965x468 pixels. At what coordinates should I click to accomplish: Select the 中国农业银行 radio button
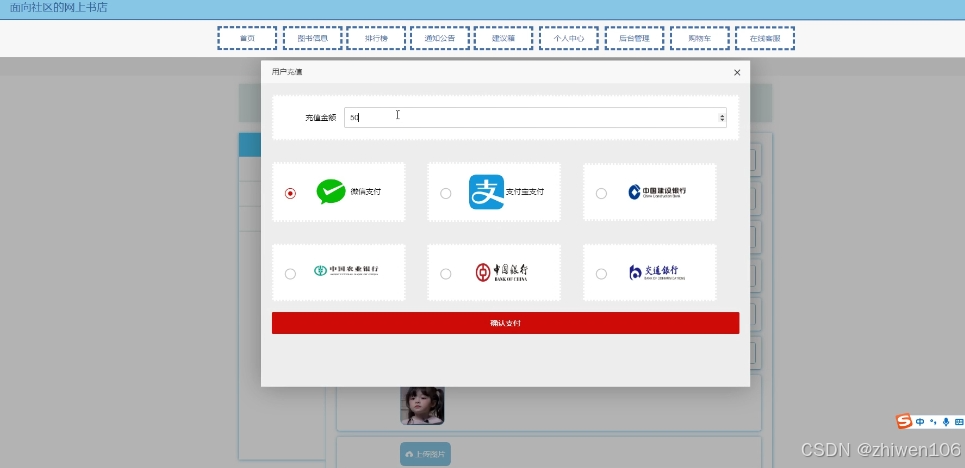(x=290, y=274)
